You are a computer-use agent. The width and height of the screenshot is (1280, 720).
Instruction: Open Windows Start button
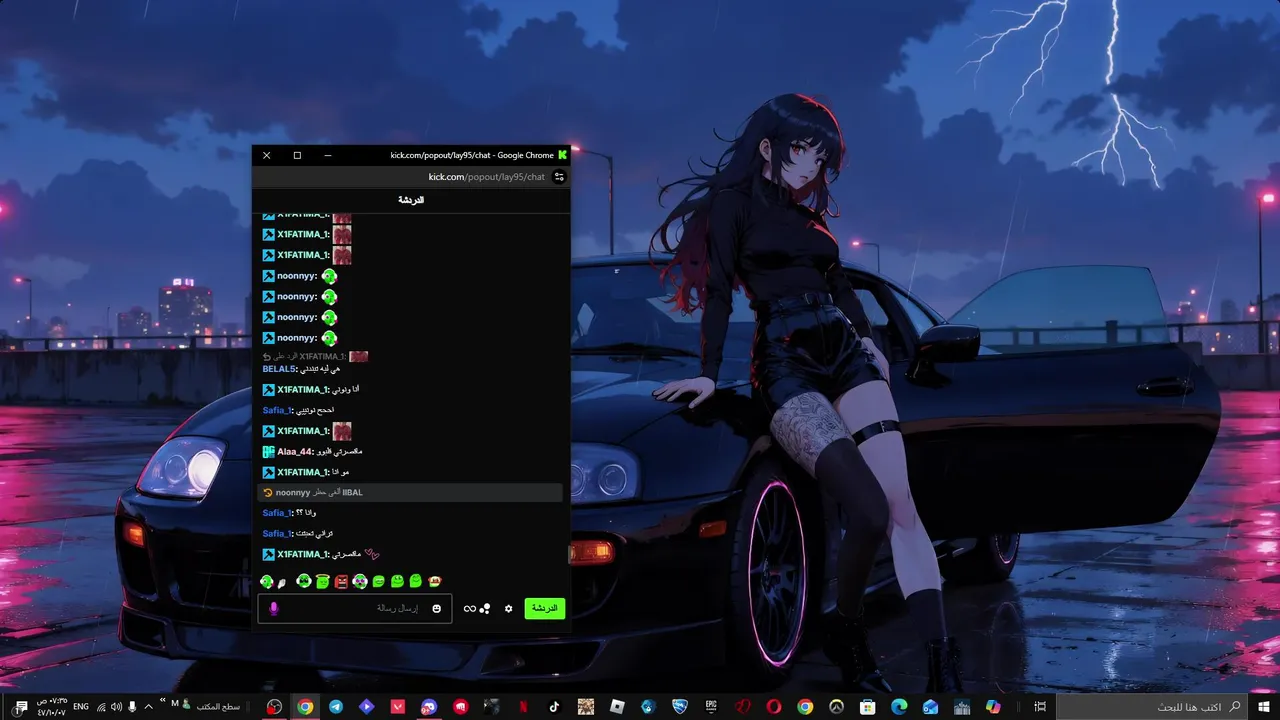point(1263,707)
